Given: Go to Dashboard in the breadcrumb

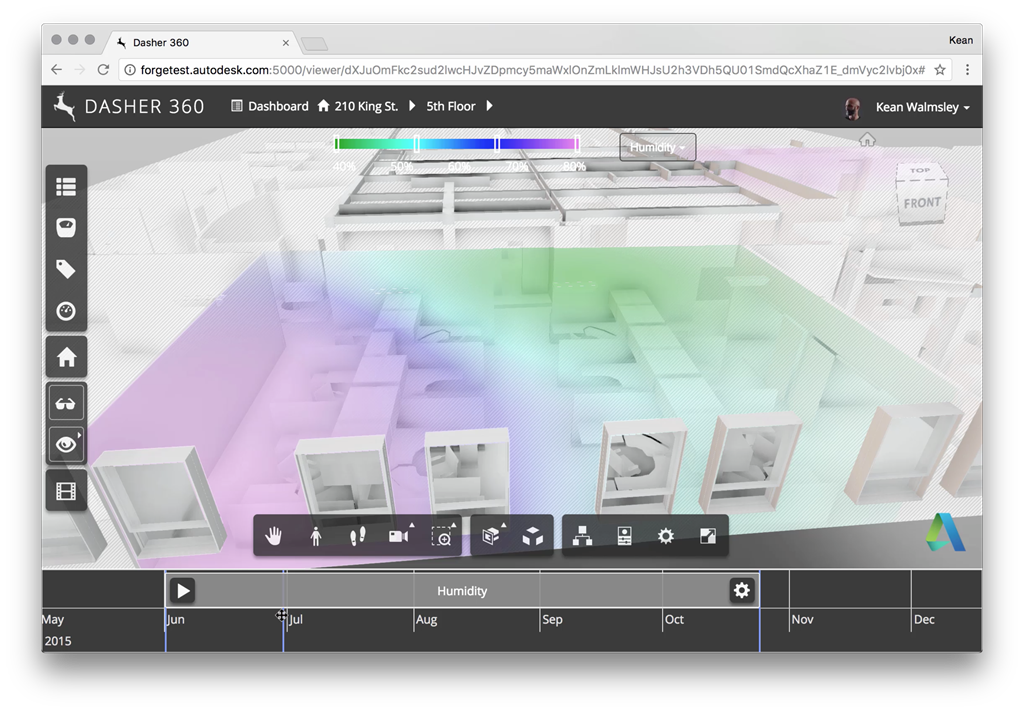Looking at the screenshot, I should pos(270,106).
